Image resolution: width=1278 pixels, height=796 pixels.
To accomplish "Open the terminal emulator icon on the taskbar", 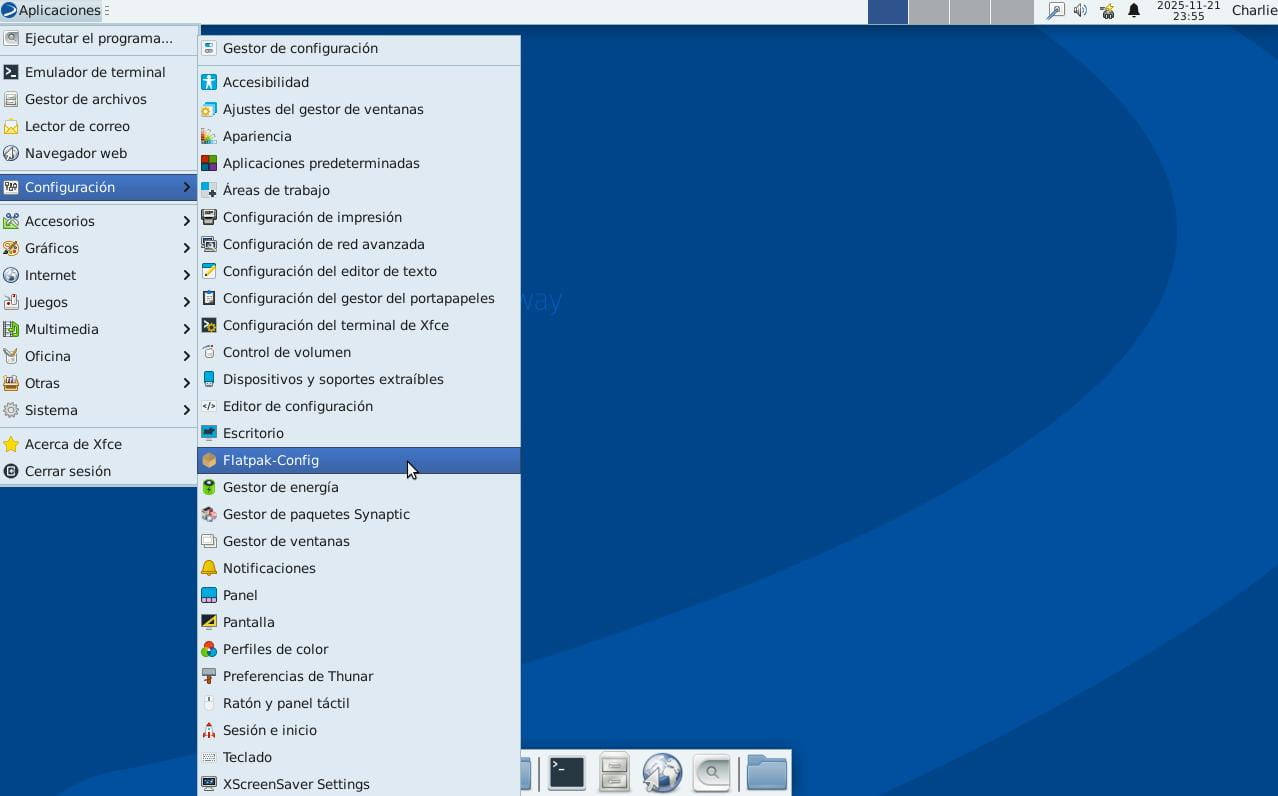I will tap(565, 772).
